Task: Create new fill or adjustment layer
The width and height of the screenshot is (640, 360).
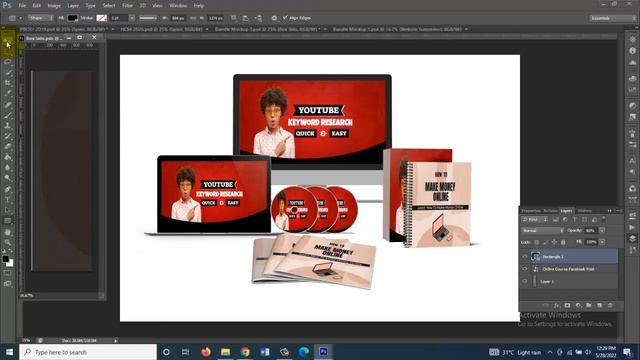Action: click(578, 305)
